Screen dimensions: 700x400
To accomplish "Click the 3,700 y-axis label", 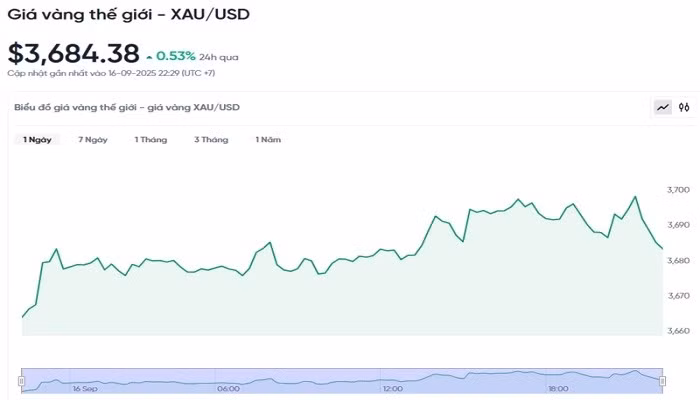I will tap(678, 190).
